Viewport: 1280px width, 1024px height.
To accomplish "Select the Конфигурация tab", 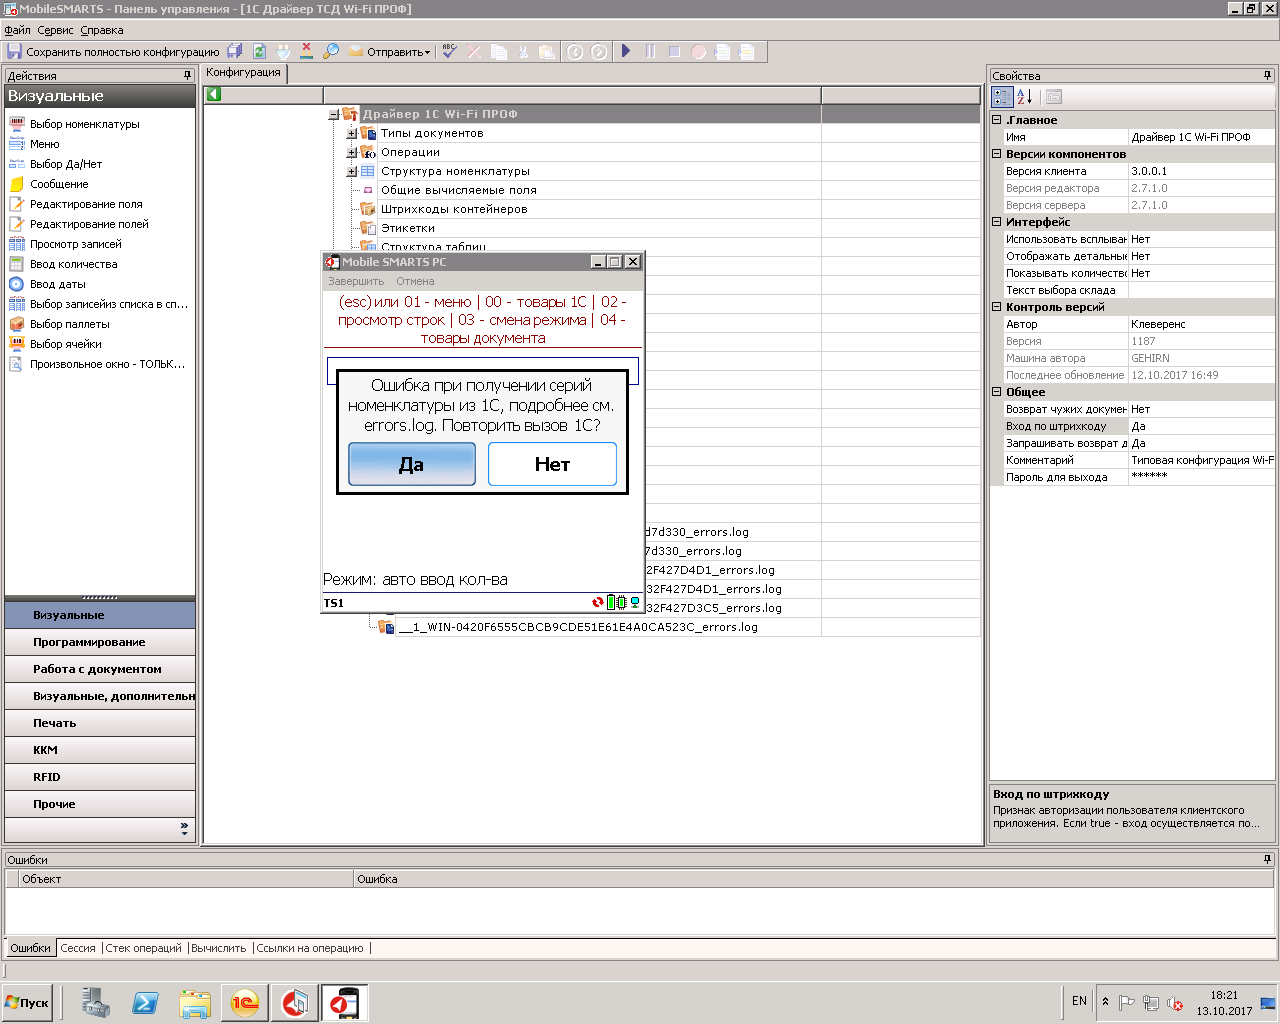I will 243,72.
